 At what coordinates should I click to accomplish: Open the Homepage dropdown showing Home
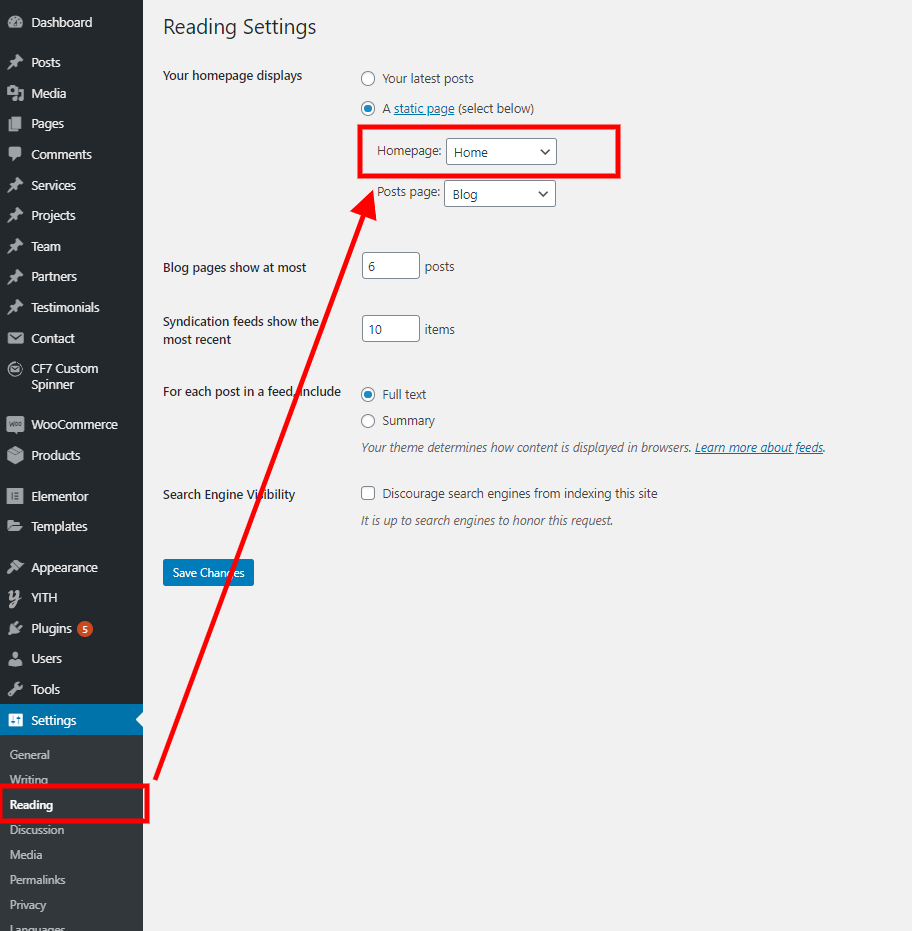tap(501, 152)
